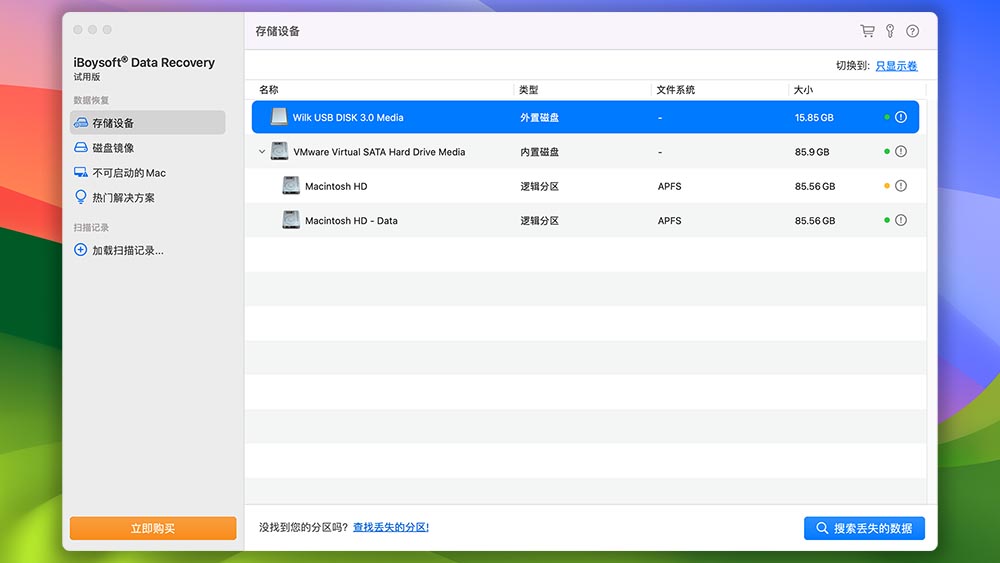1000x563 pixels.
Task: Sort by the 类型 column header
Action: point(529,90)
